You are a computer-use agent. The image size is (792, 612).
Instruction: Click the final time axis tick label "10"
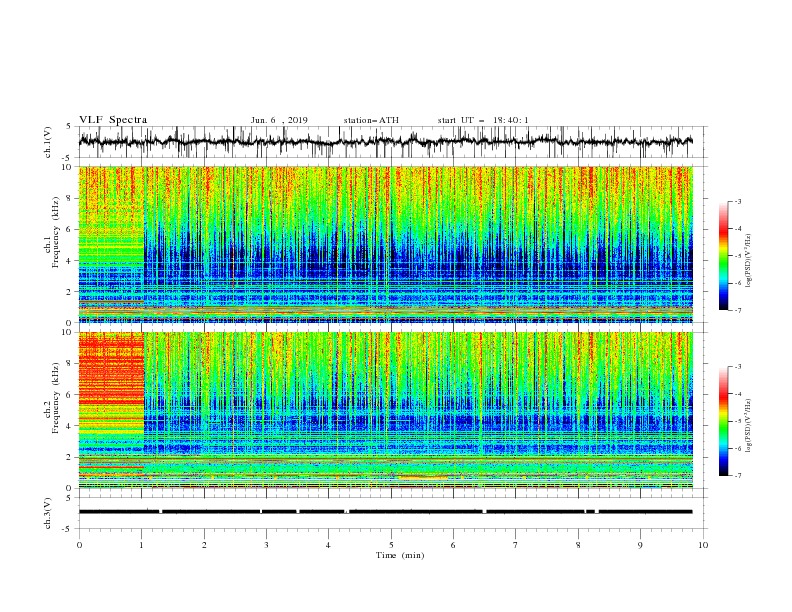pyautogui.click(x=703, y=545)
